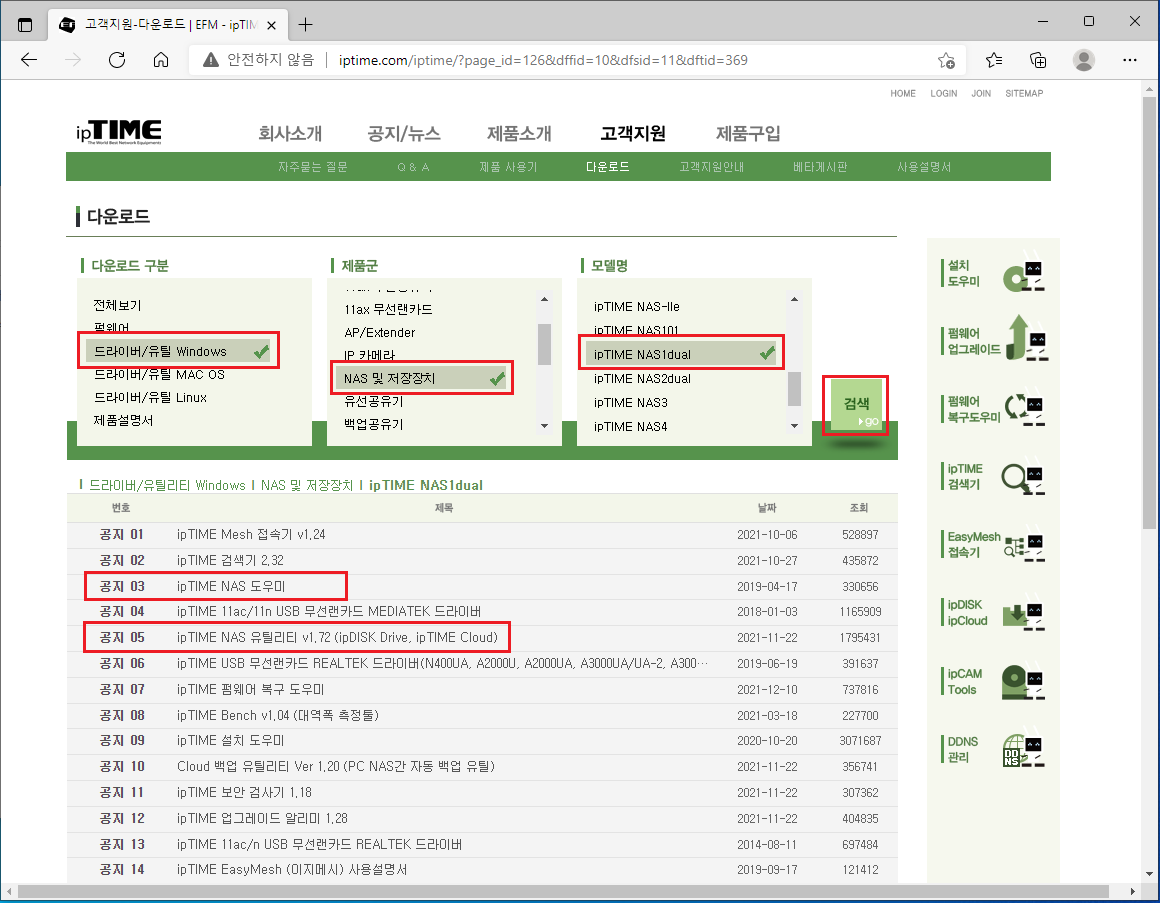Open ipTIME NAS 도우미 download
The image size is (1160, 903).
(x=231, y=586)
